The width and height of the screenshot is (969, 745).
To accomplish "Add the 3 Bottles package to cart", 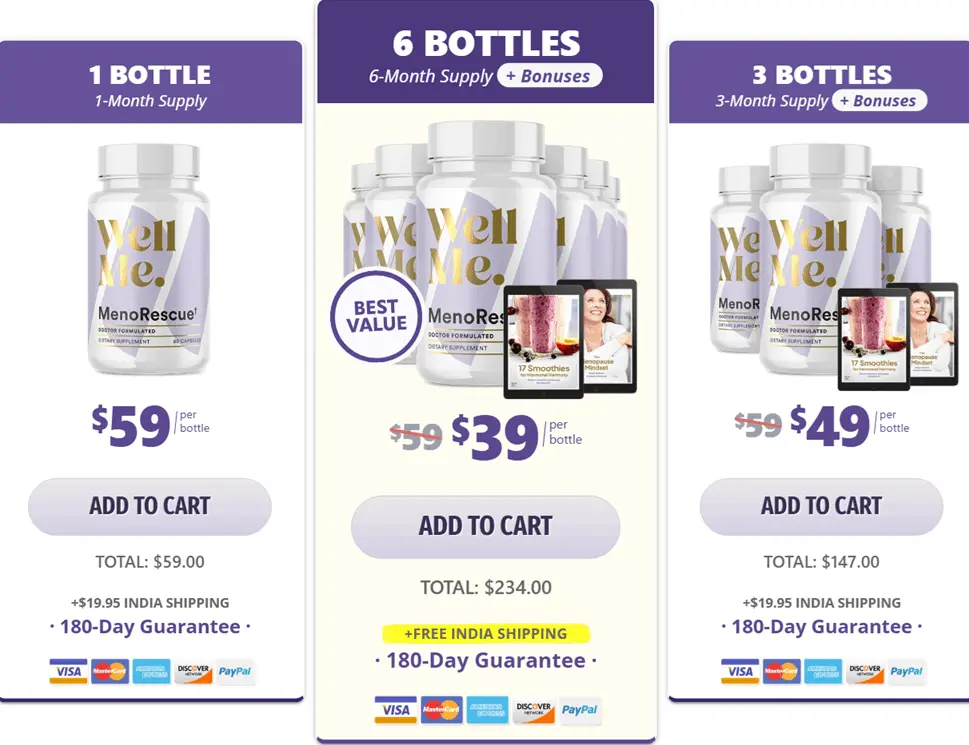I will point(821,506).
